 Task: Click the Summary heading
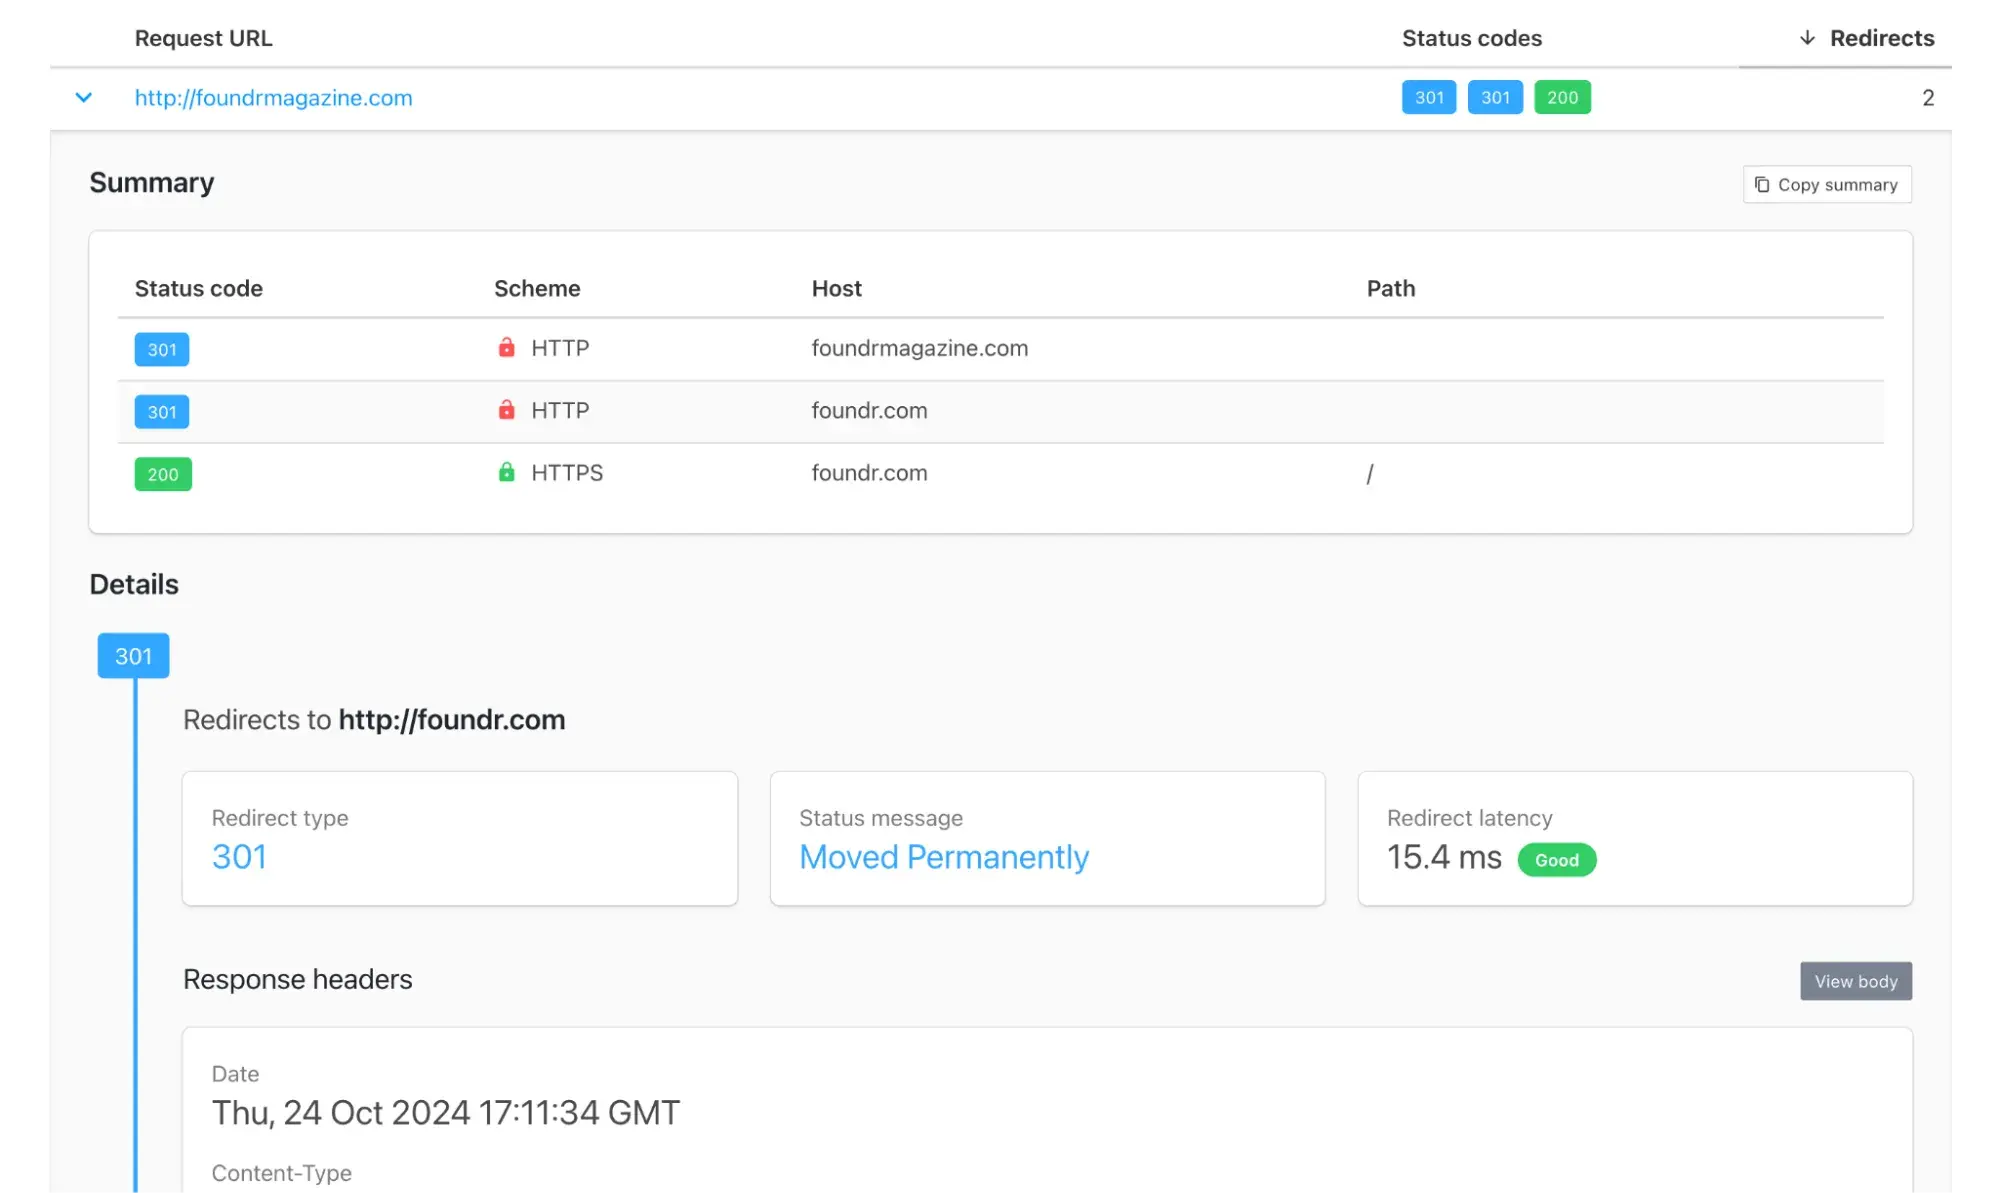152,183
